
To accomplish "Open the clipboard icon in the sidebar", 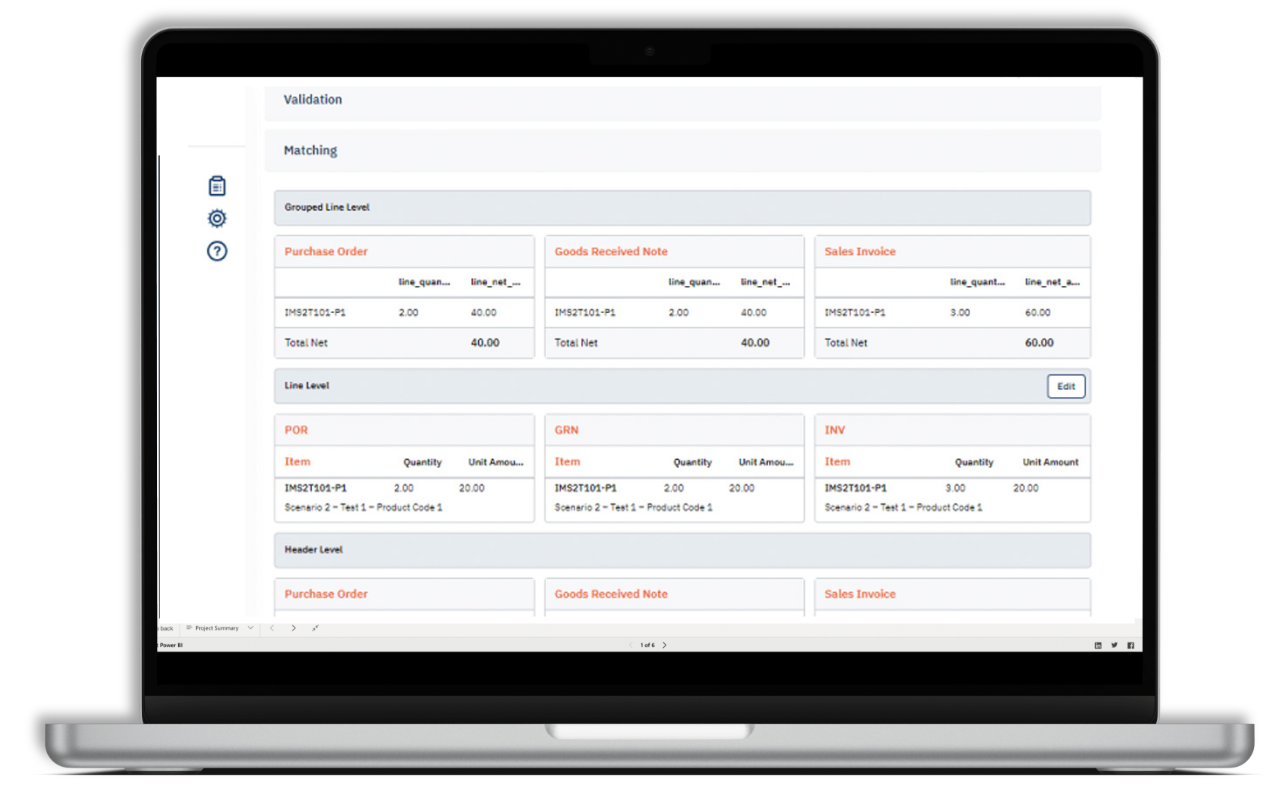I will pyautogui.click(x=216, y=185).
